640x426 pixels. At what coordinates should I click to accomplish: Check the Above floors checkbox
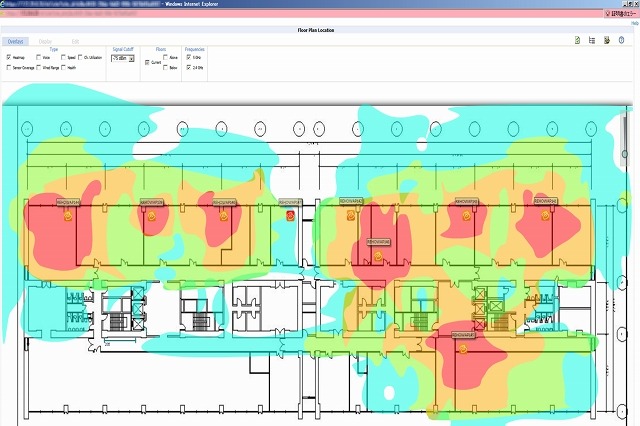click(x=165, y=58)
